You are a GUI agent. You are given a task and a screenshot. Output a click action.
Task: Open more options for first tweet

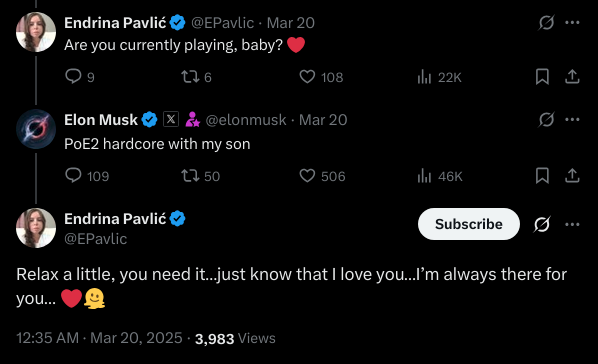(x=572, y=23)
